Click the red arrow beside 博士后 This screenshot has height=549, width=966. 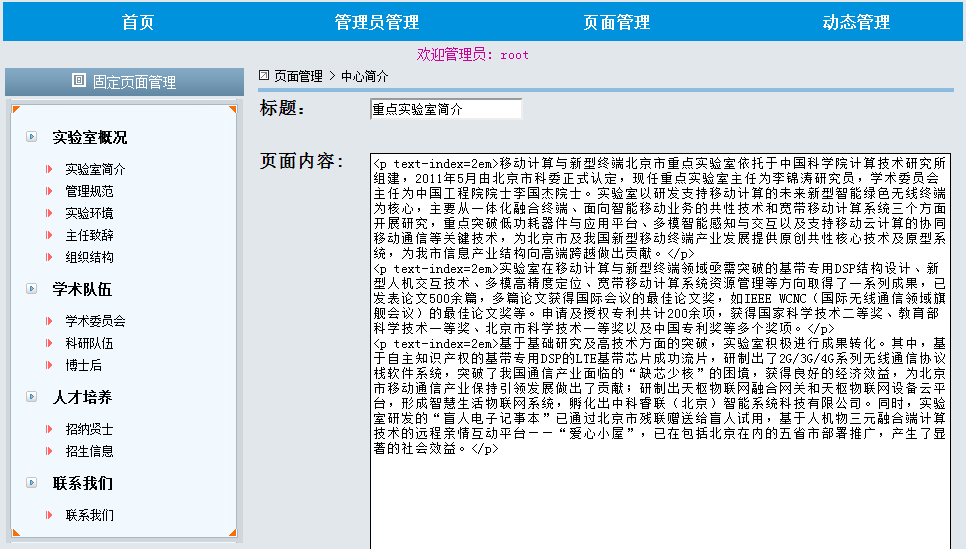[49, 365]
